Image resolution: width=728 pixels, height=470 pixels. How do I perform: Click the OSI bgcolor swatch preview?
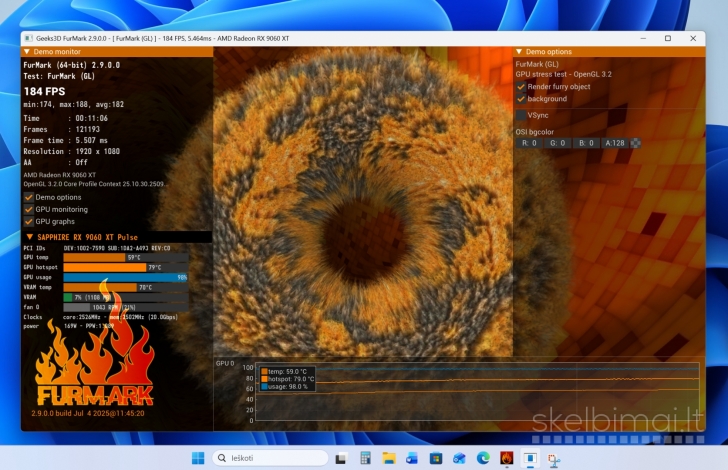click(x=636, y=143)
